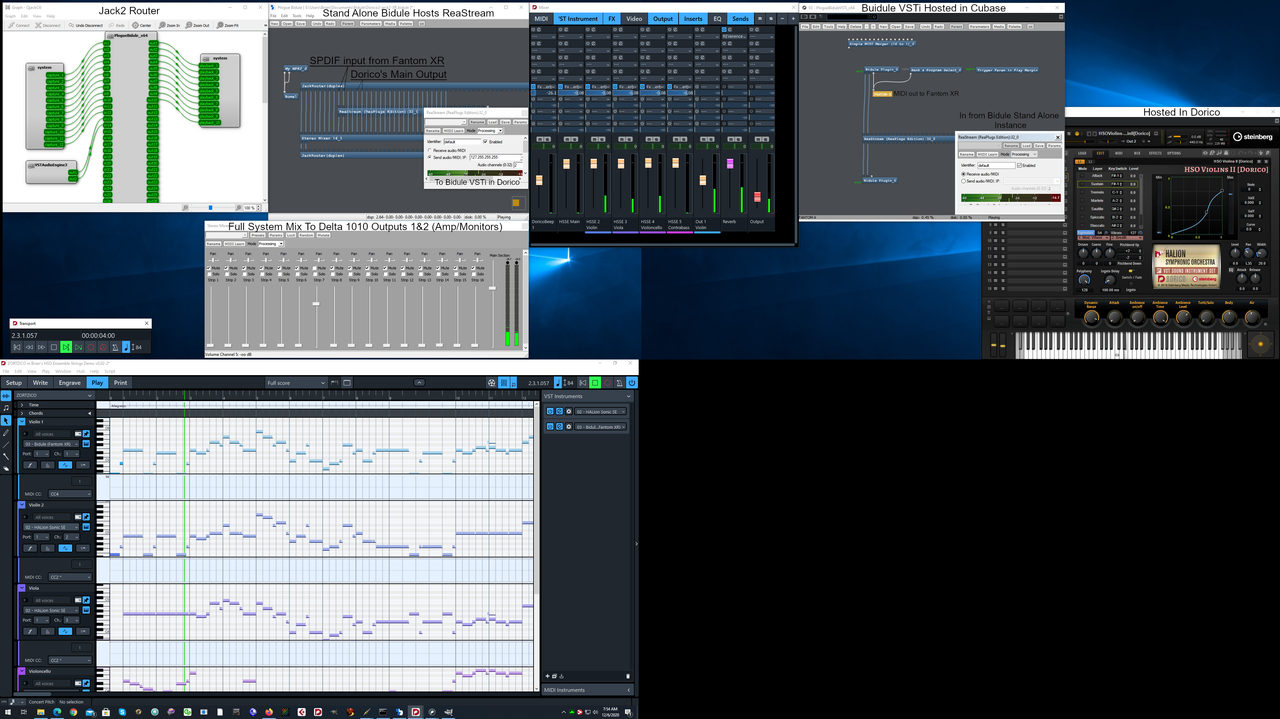Expand the Chords track in Dorico
1280x719 pixels.
coord(22,413)
